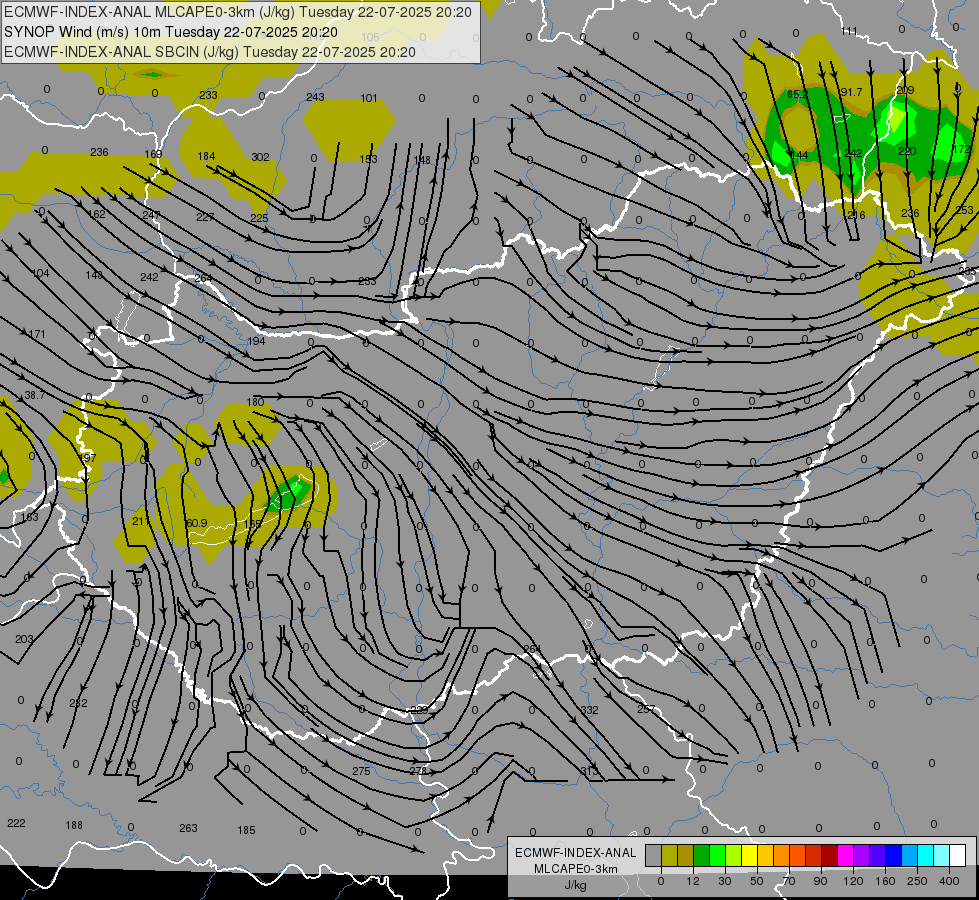Click the ECMWF-INDEX-ANAL SBCIN title line
This screenshot has height=900, width=979.
click(210, 52)
